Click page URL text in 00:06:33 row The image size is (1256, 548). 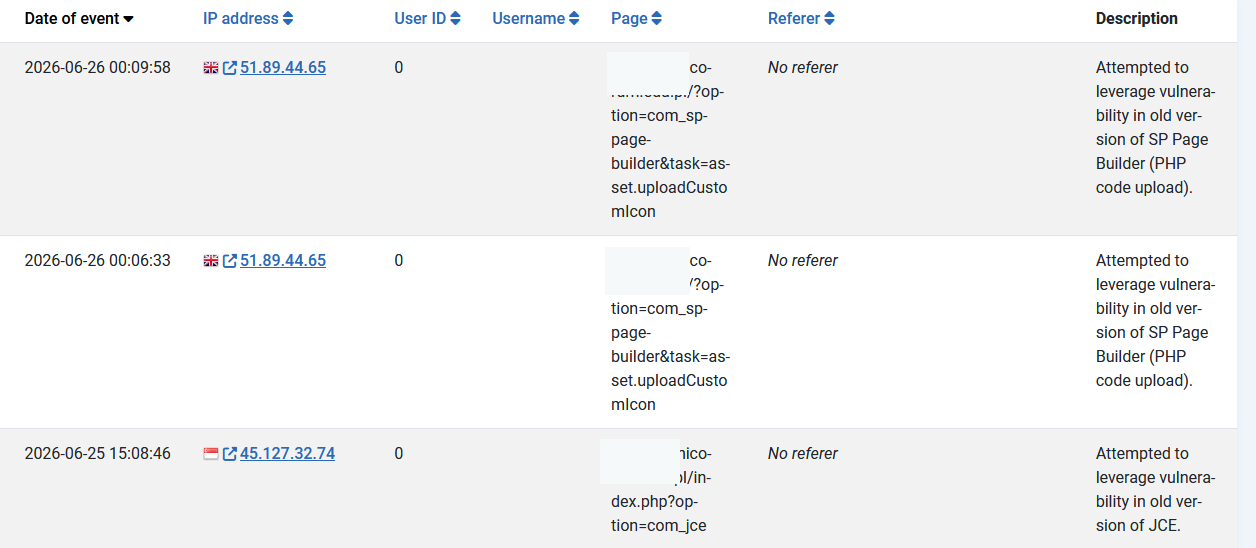click(670, 332)
